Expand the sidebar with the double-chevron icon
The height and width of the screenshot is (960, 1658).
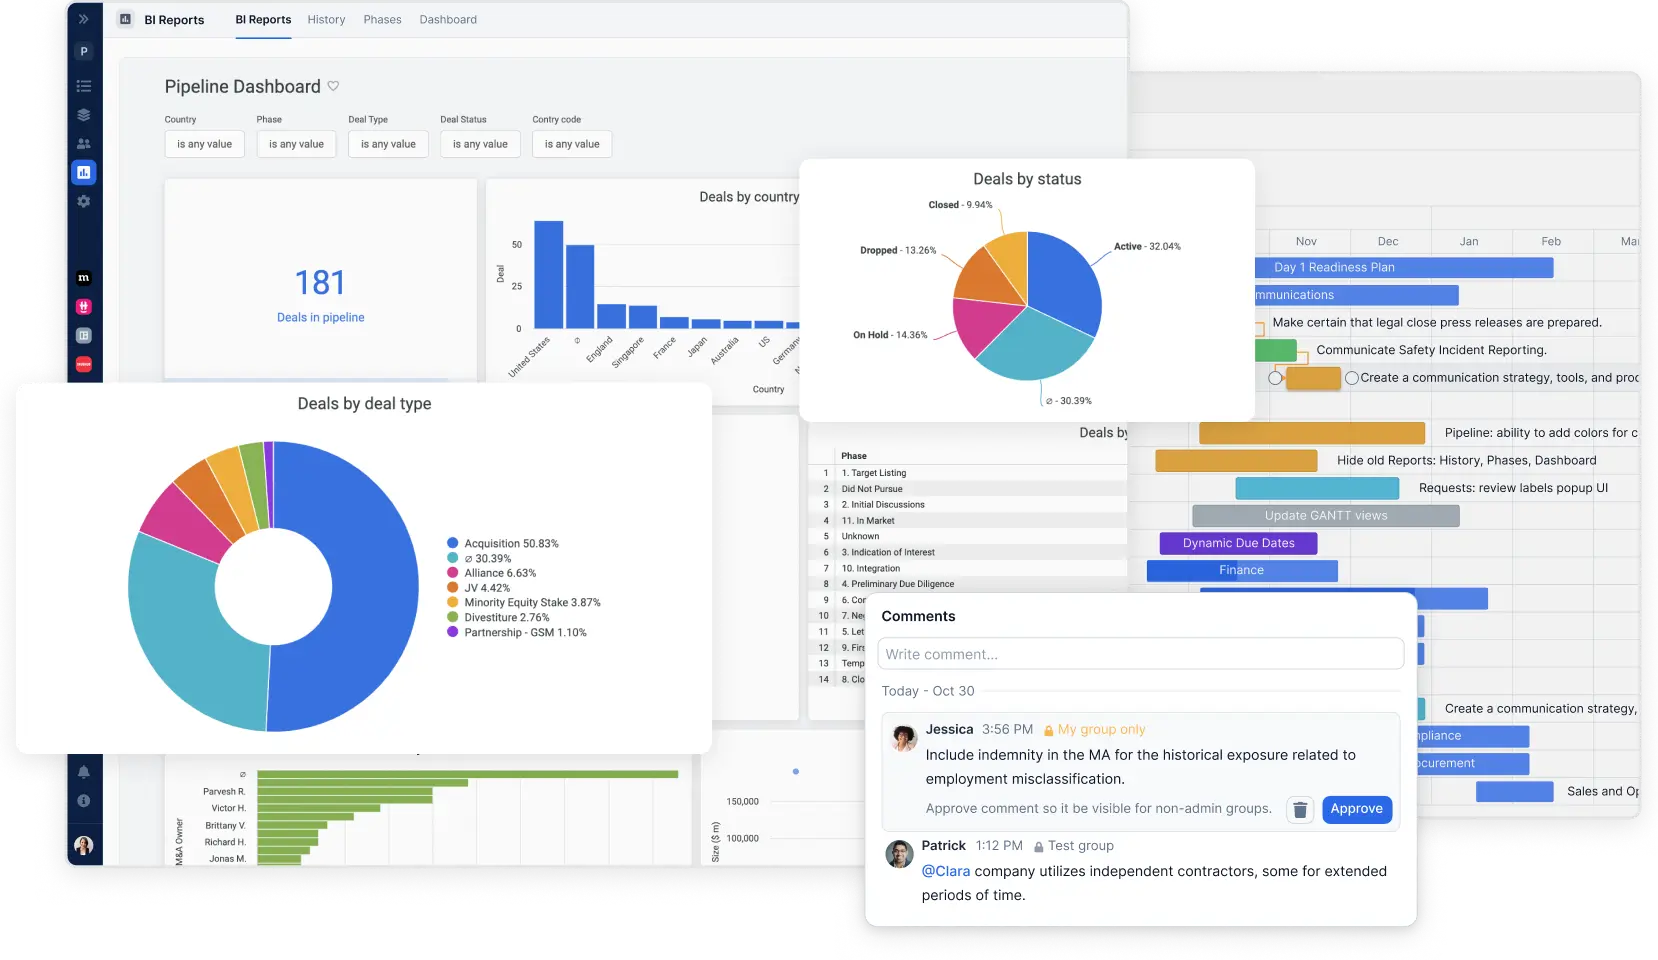click(84, 19)
